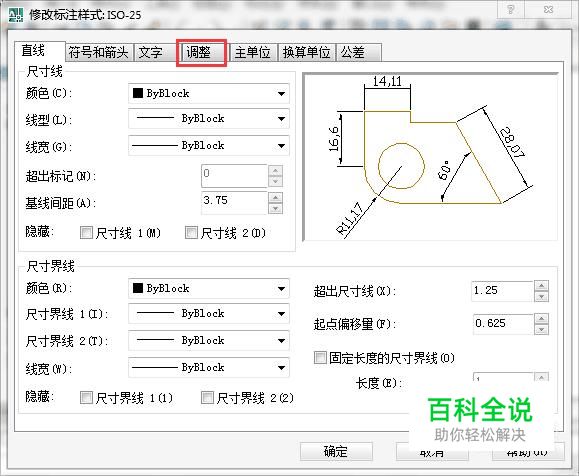Switch to the 调整 tab
The width and height of the screenshot is (579, 476).
click(x=202, y=52)
